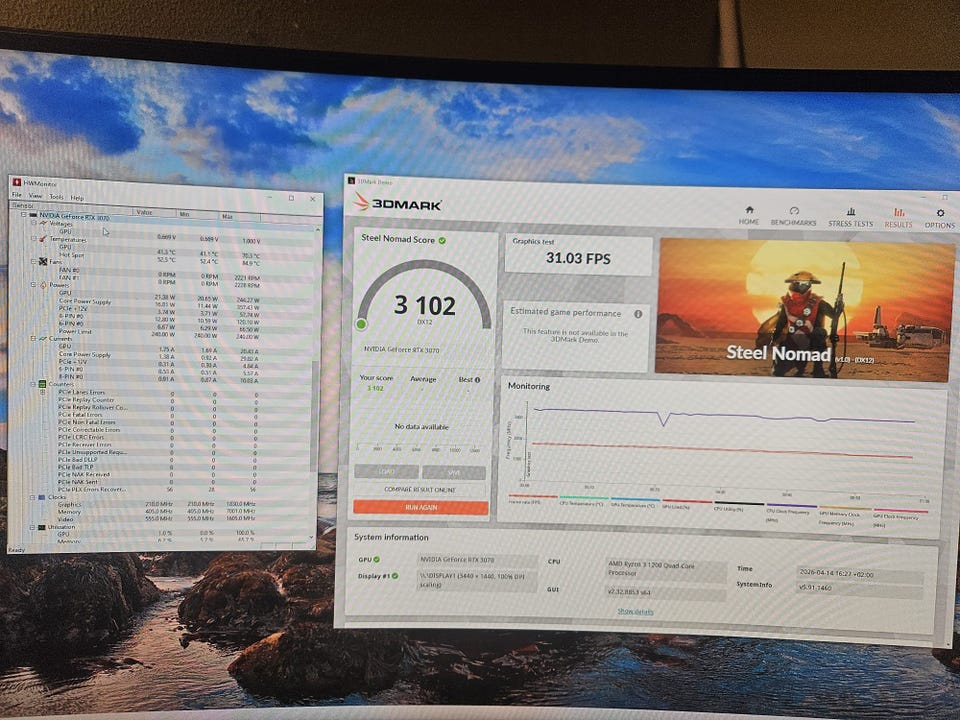
Task: Click the RUN AGAIN button
Action: click(x=421, y=508)
